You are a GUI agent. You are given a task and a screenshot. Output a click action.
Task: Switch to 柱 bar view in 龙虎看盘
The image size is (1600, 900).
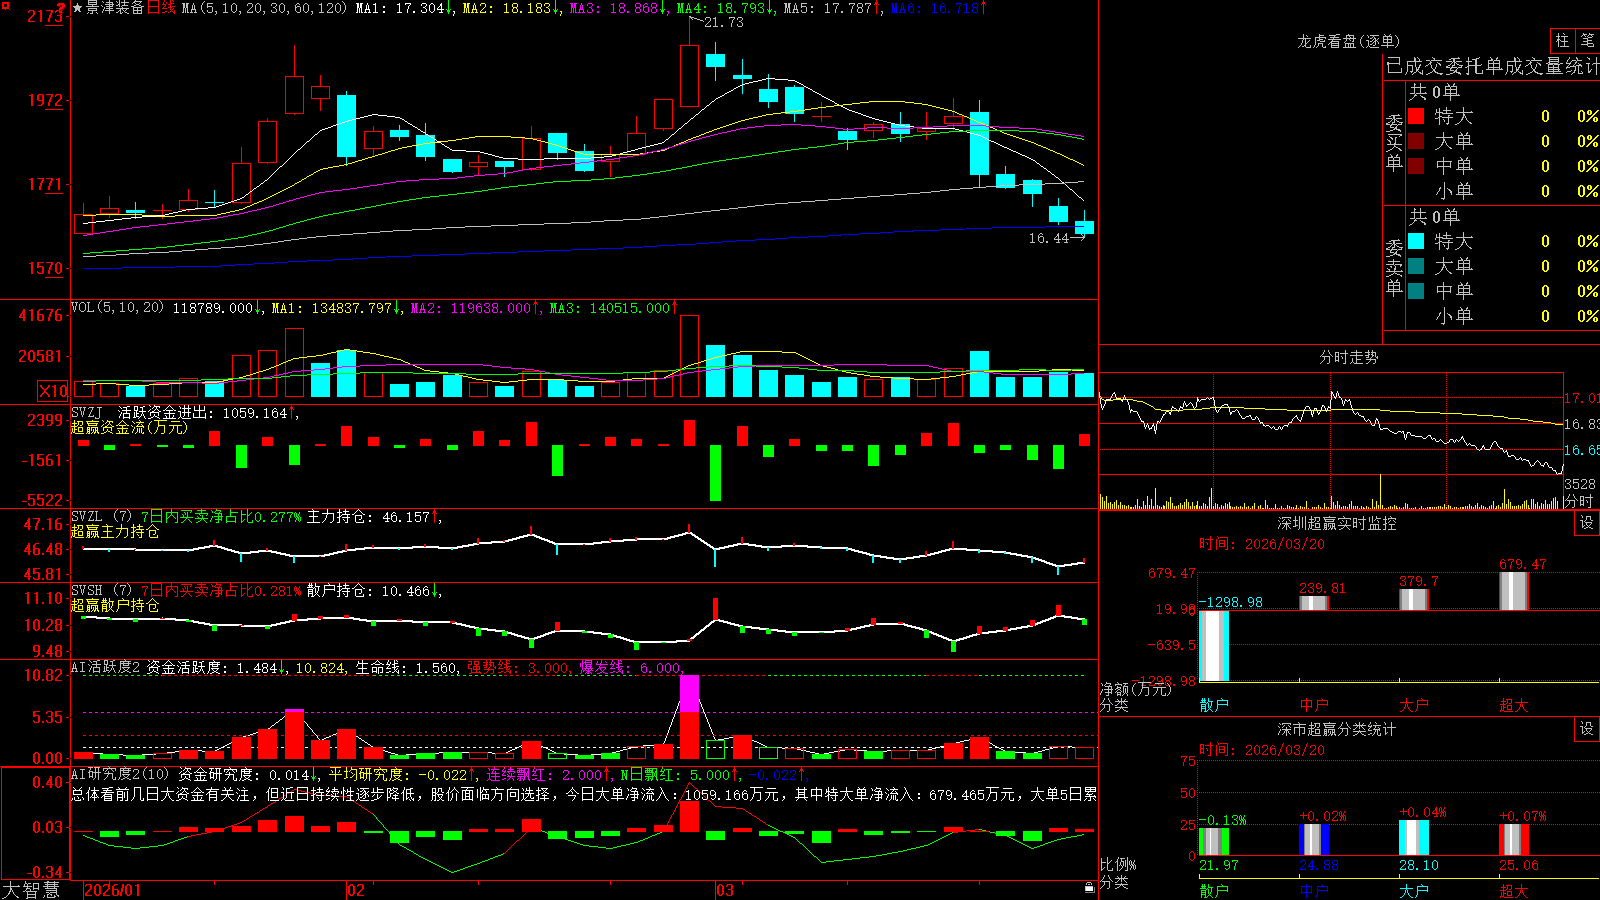point(1562,41)
